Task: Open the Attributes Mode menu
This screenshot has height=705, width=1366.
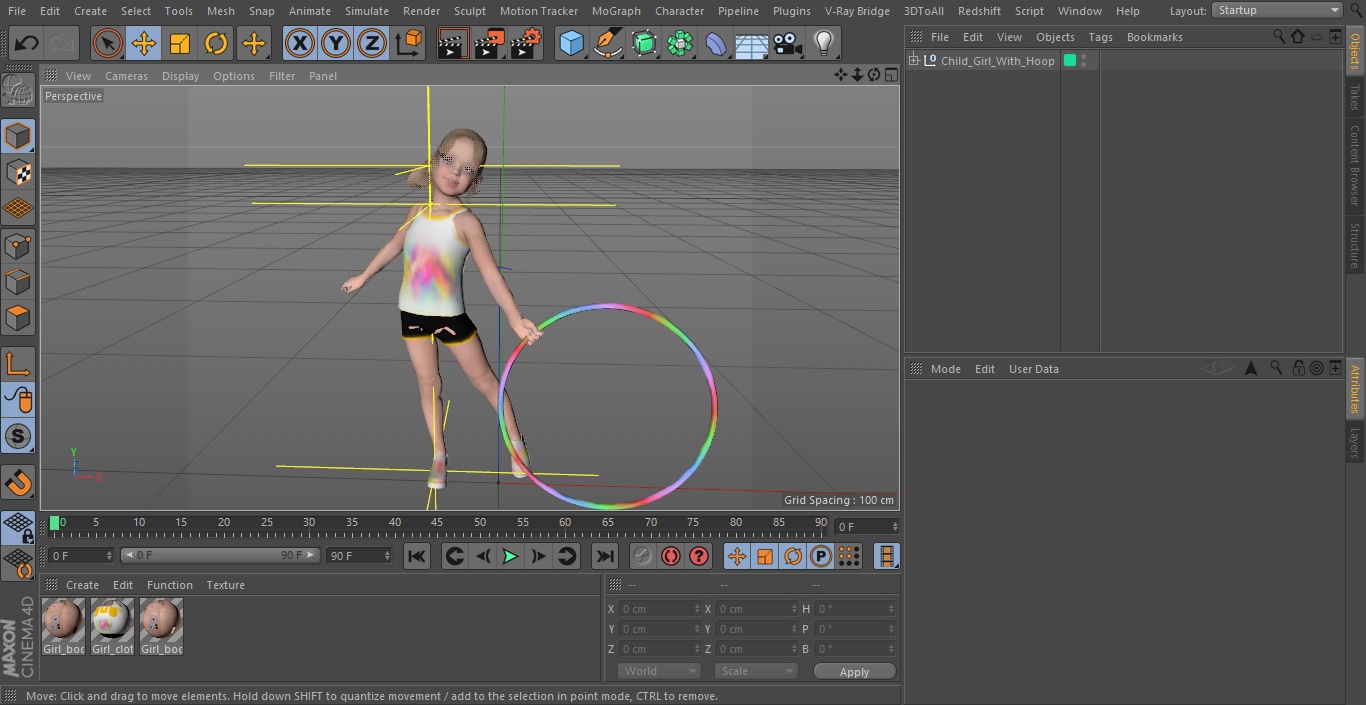Action: click(x=945, y=369)
